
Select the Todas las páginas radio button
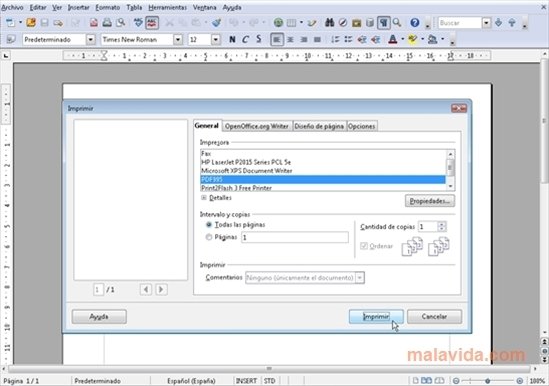(x=209, y=225)
